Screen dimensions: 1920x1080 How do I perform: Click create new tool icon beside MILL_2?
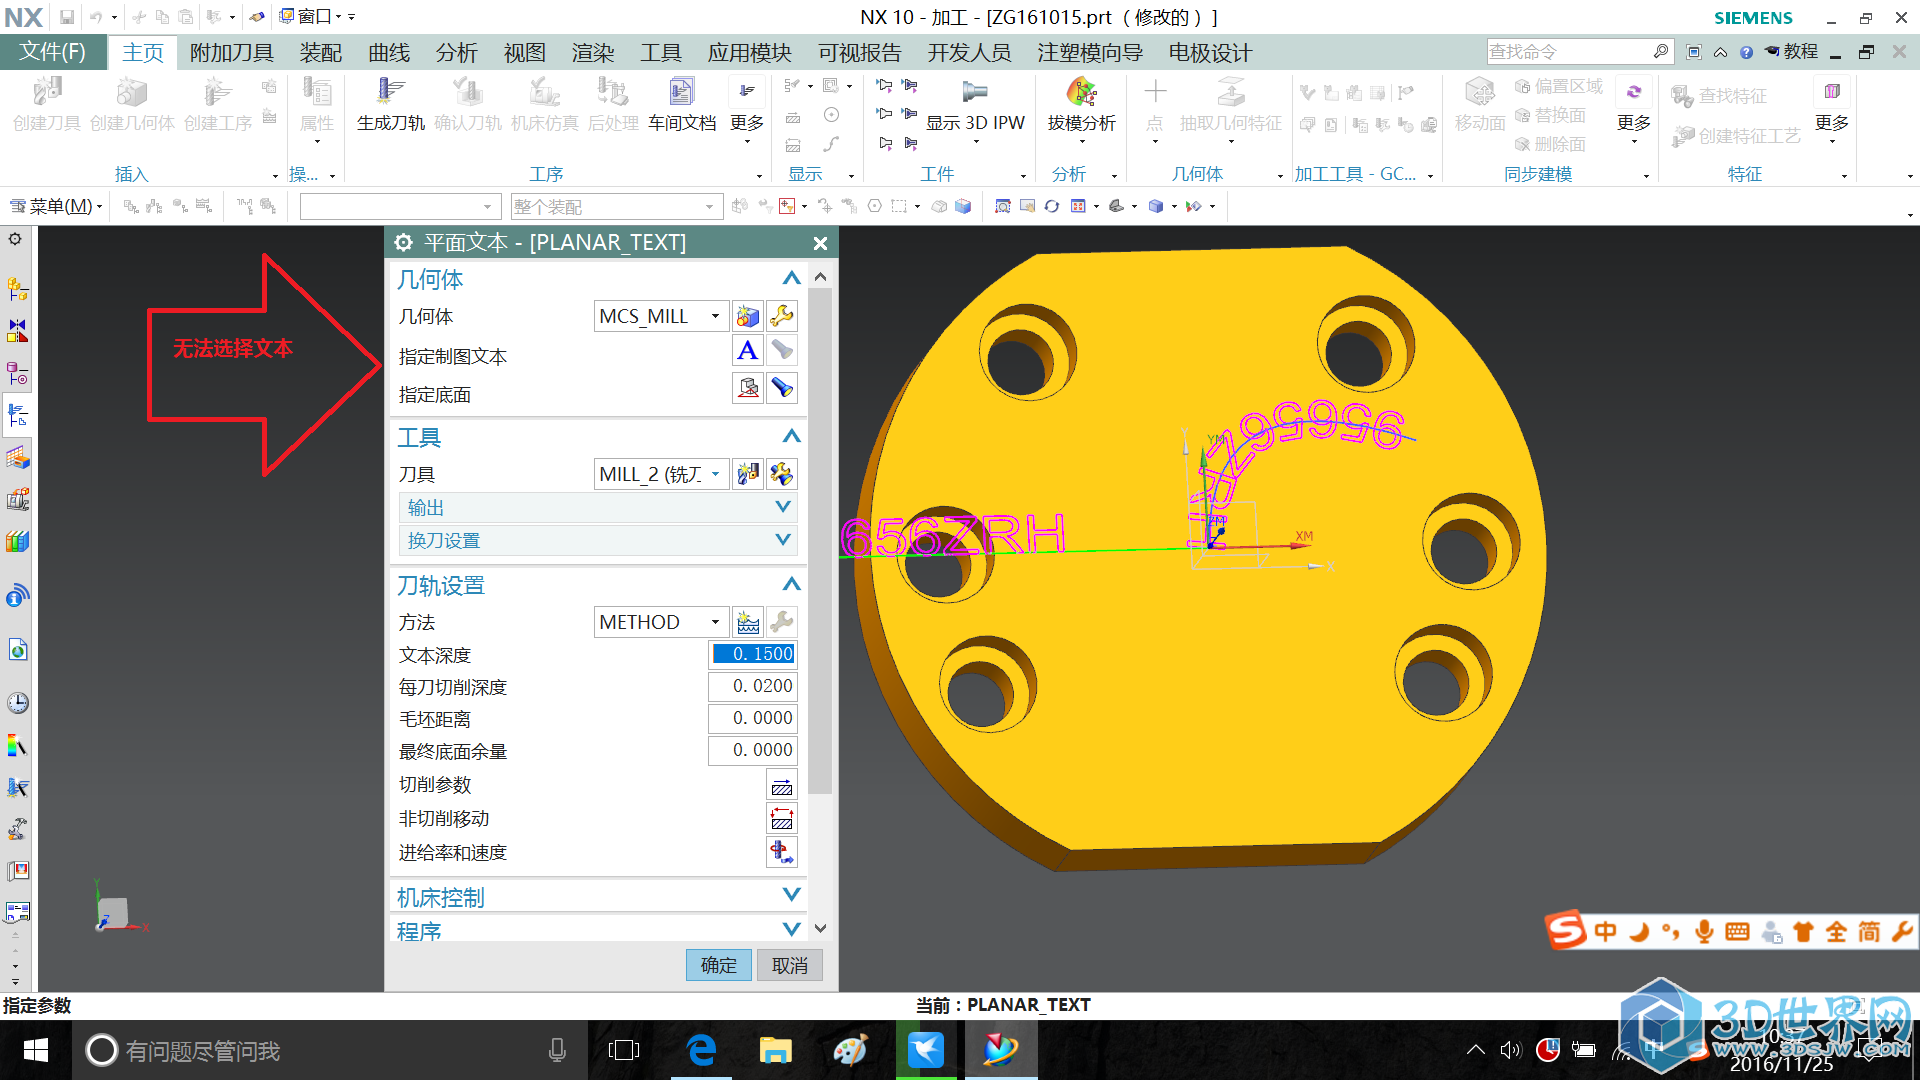click(747, 474)
